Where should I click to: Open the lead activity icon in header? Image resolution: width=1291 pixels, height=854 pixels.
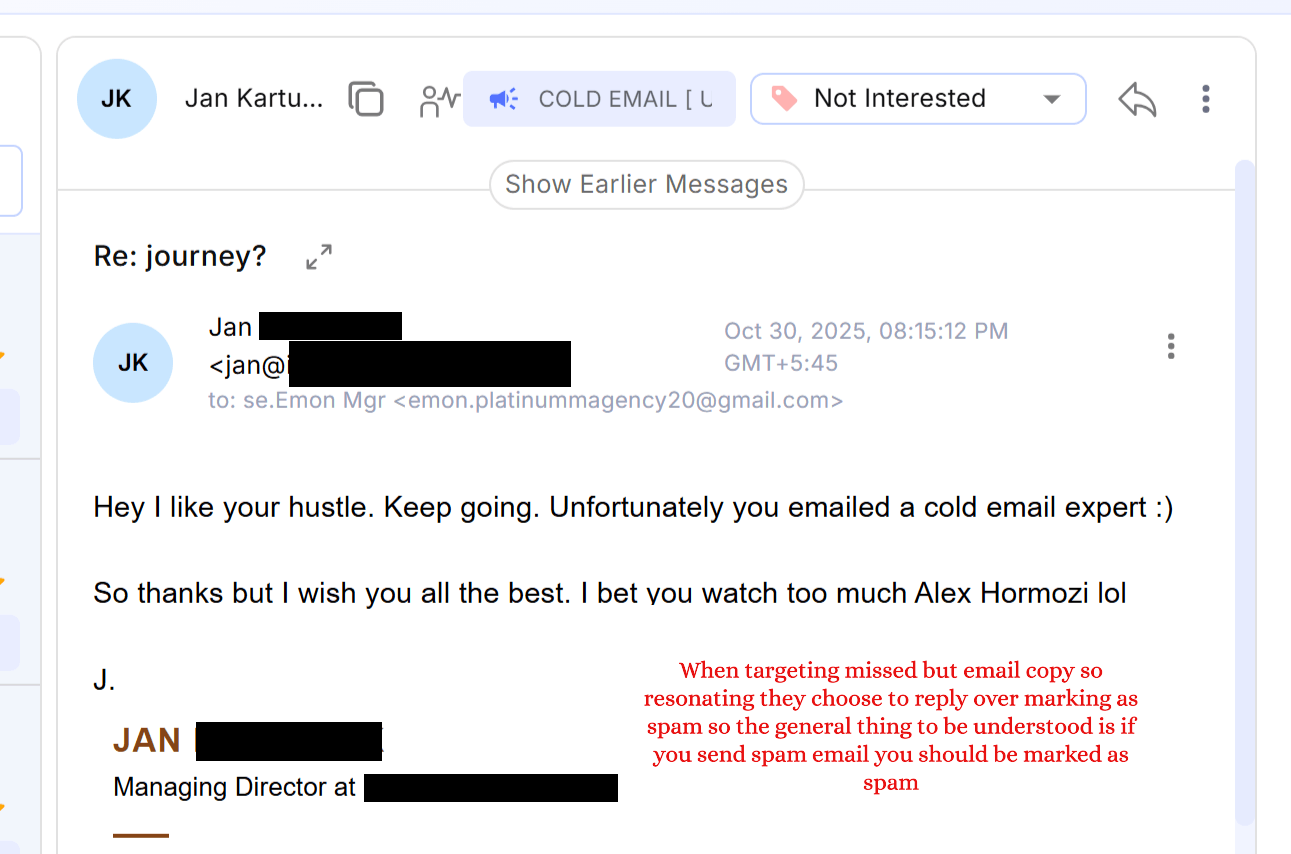point(439,99)
